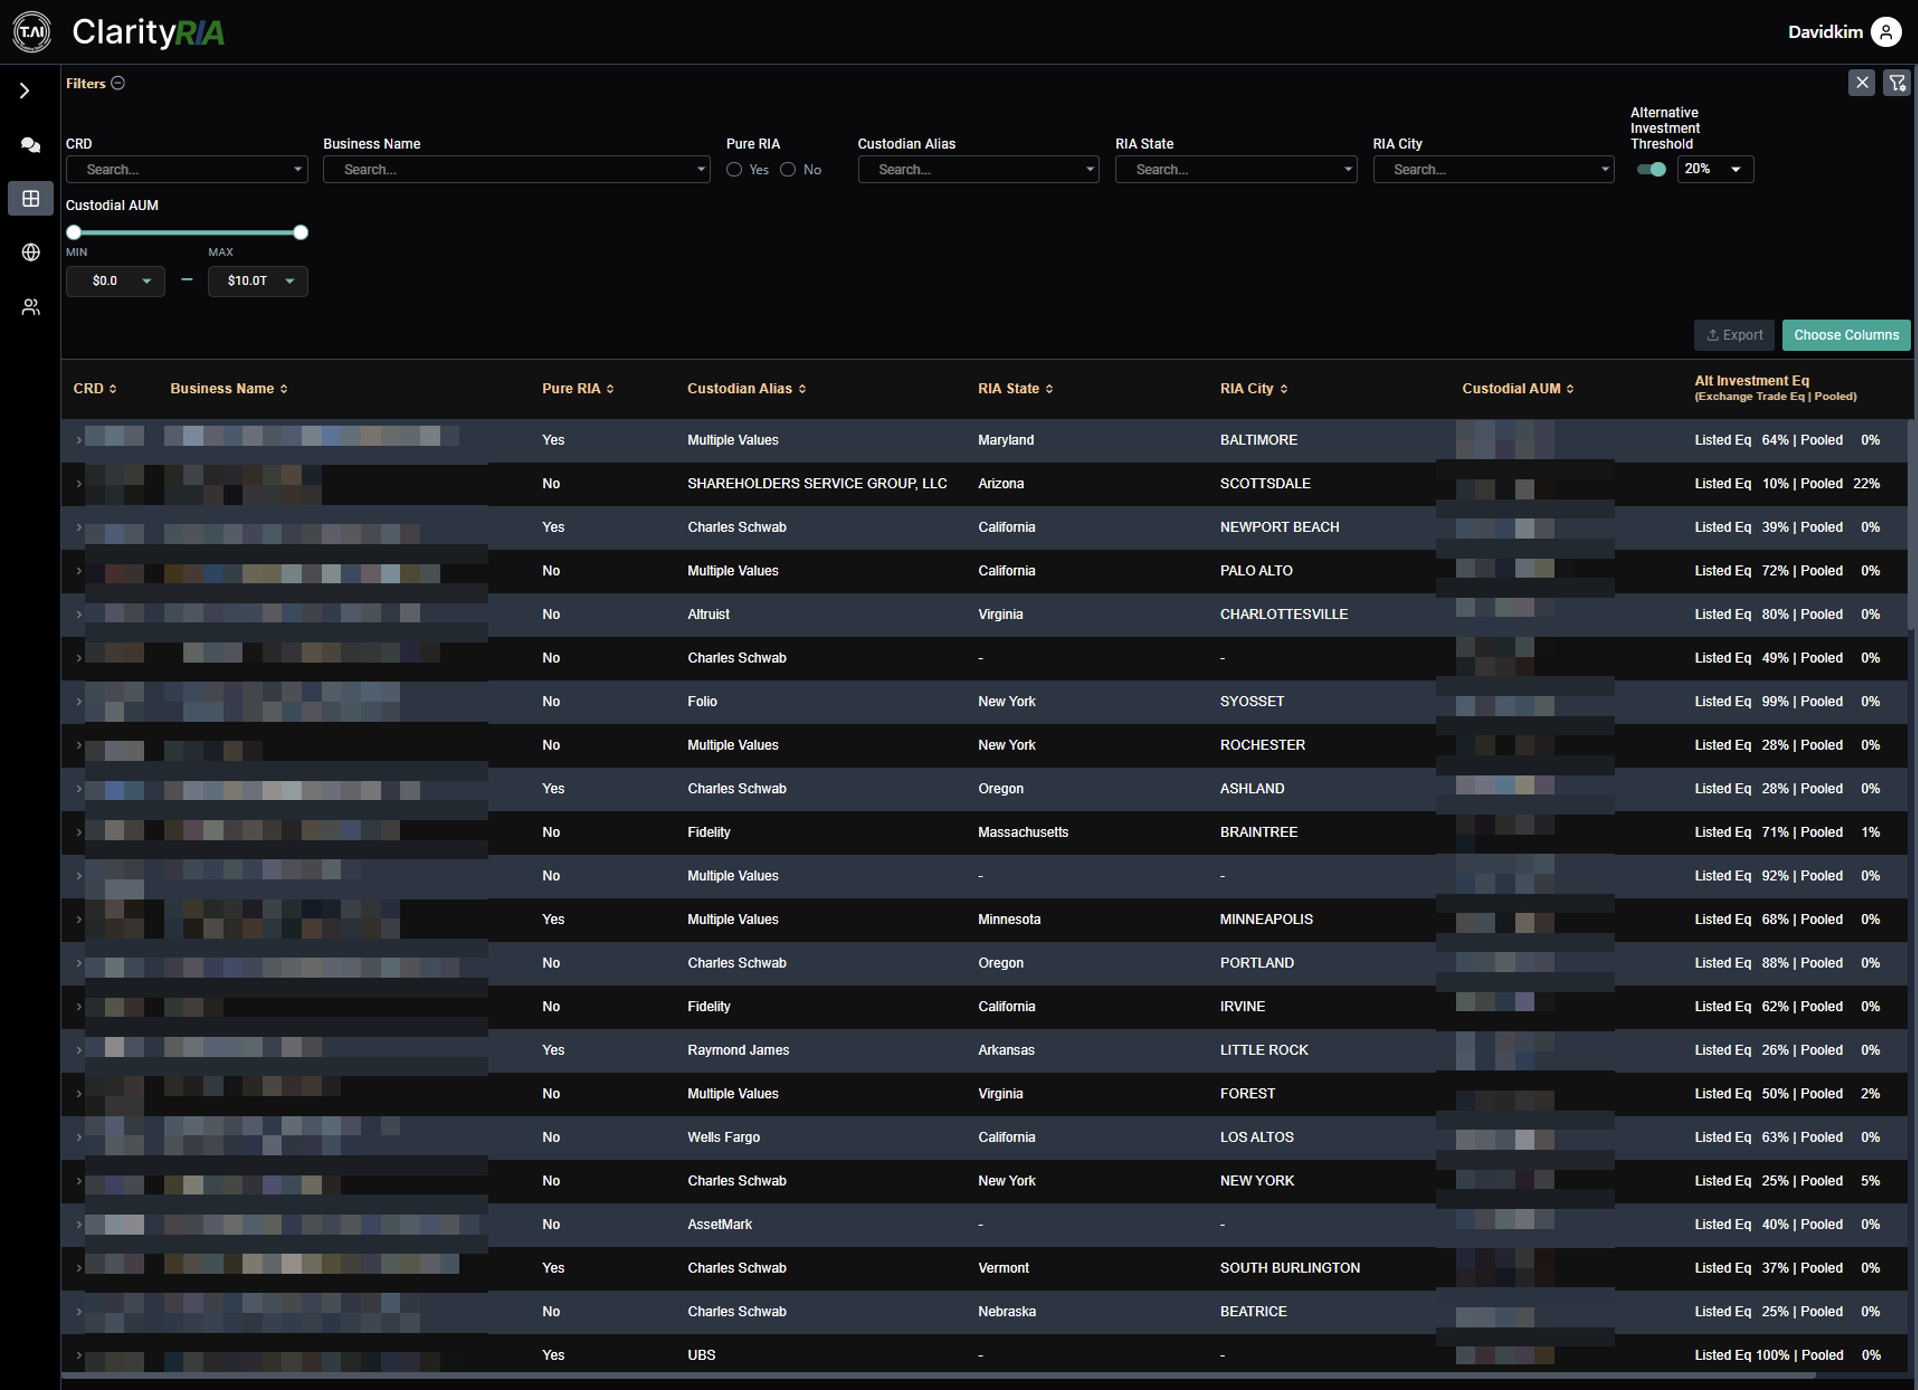Expand the BALTIMORE row
This screenshot has width=1918, height=1390.
(x=79, y=440)
